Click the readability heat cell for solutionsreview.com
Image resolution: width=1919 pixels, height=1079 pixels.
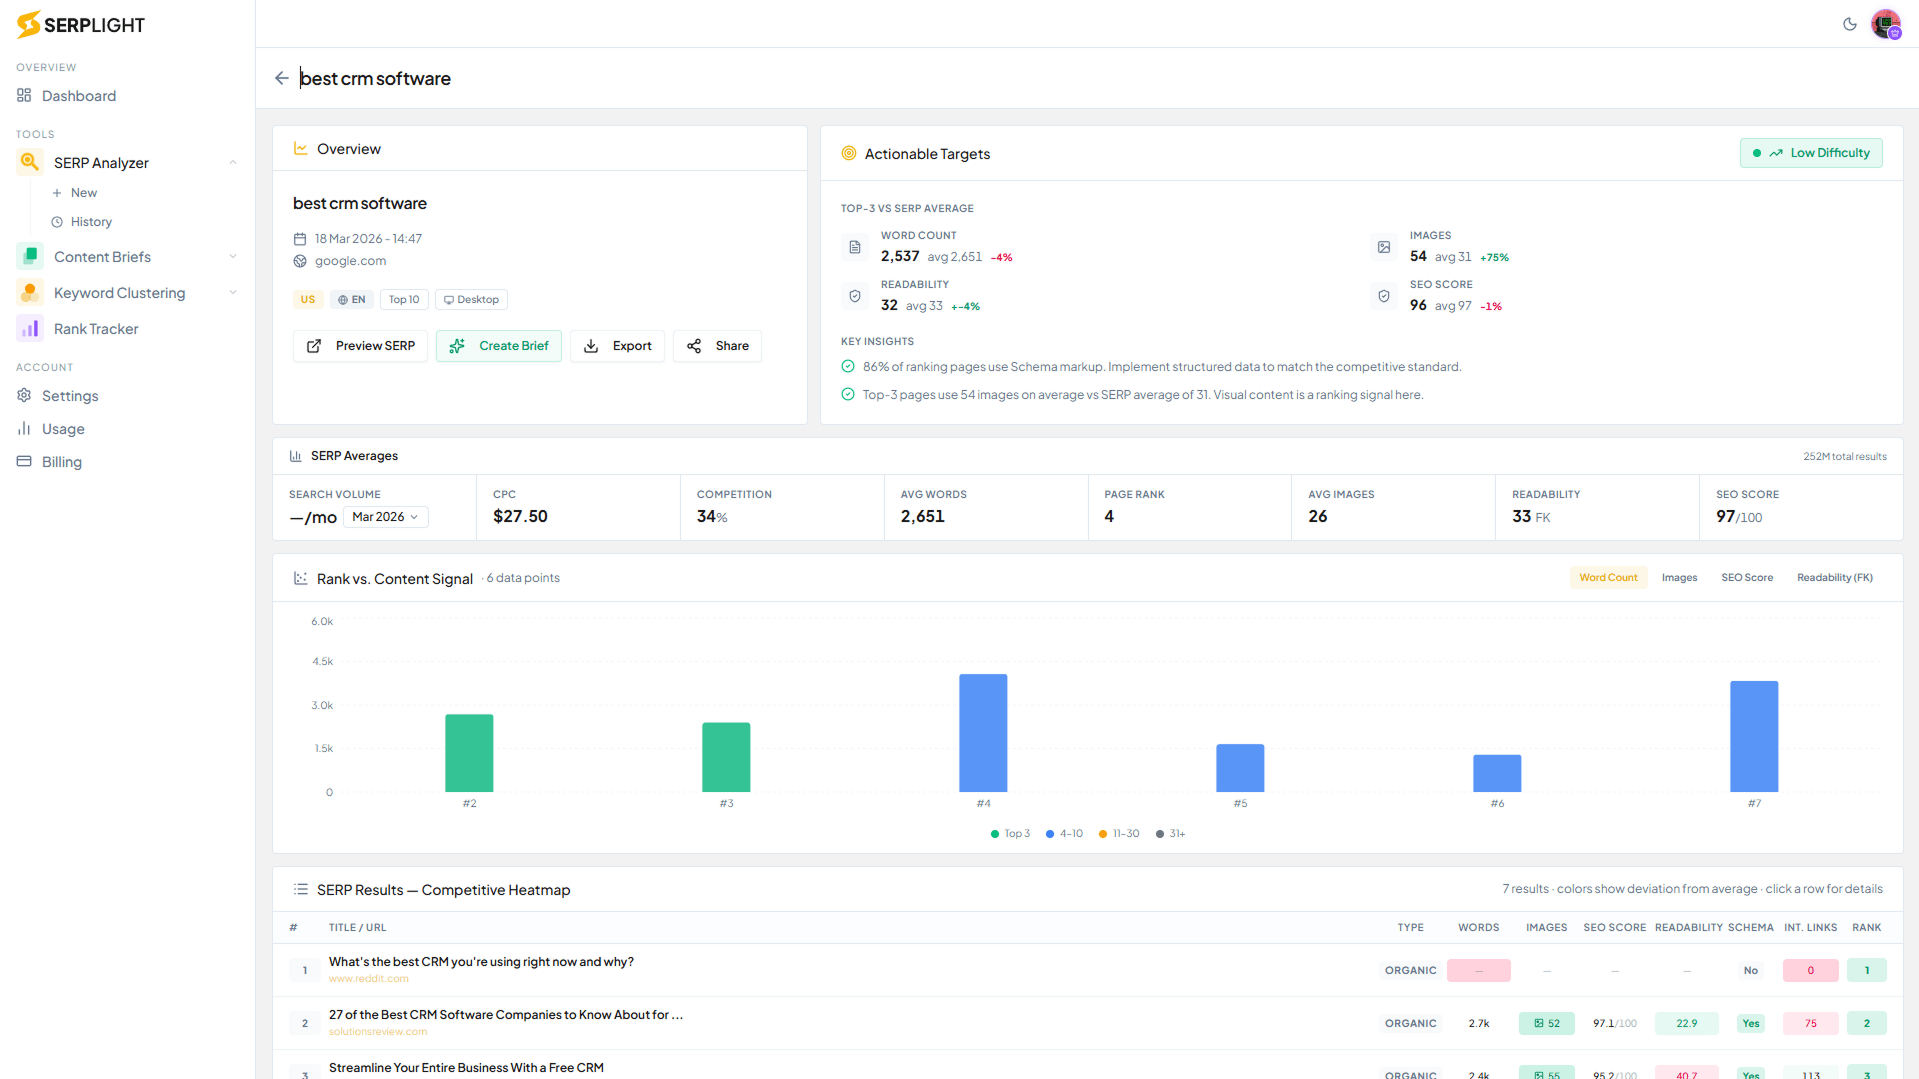[x=1686, y=1023]
